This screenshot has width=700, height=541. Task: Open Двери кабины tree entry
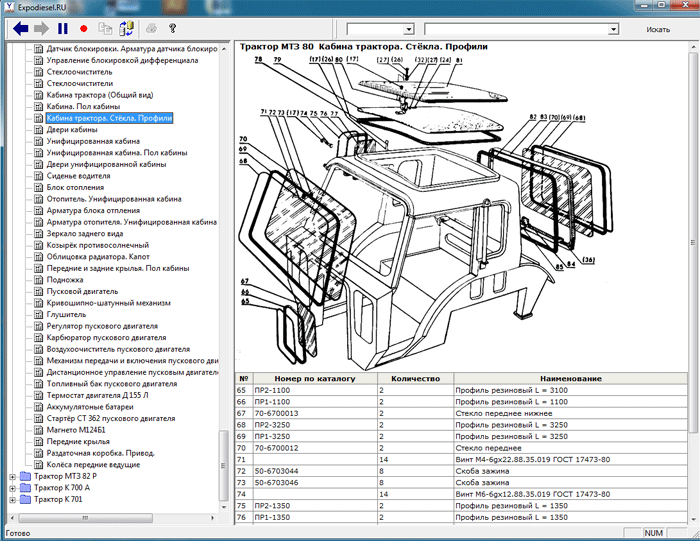click(72, 130)
